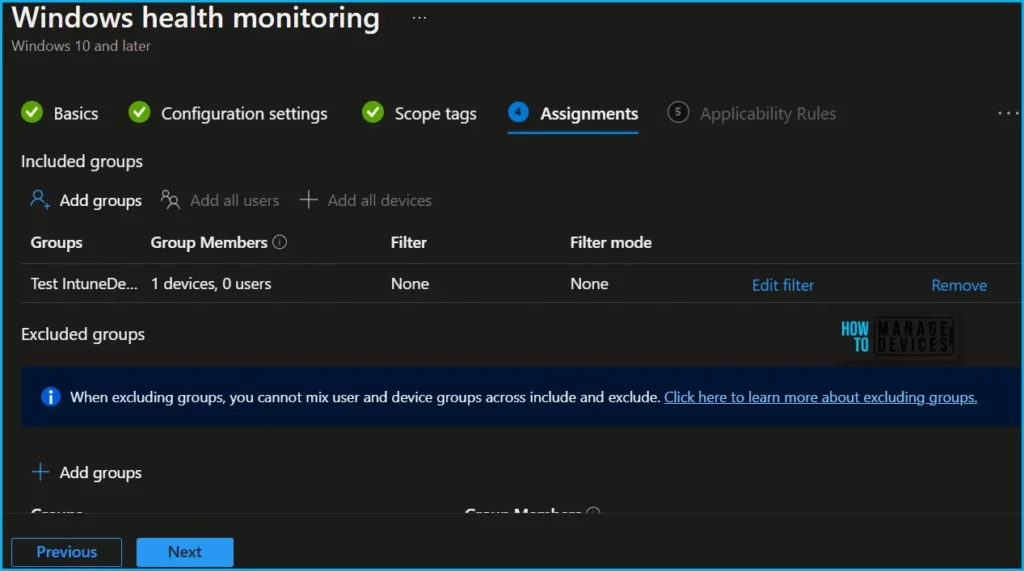
Task: Open the Configuration settings step
Action: (244, 114)
